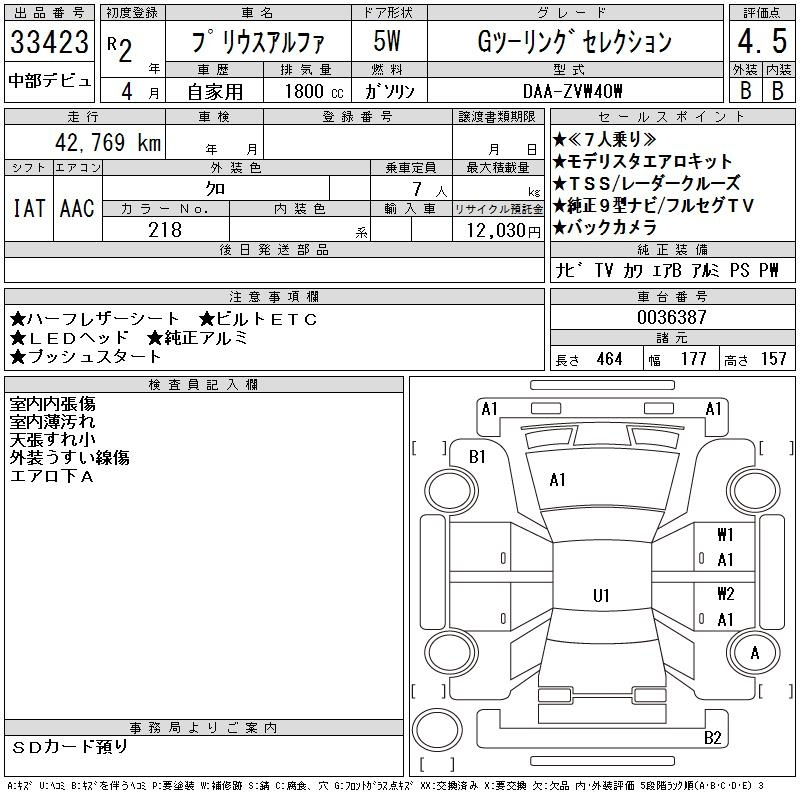Select the W2 repair mark on the diagram
The width and height of the screenshot is (800, 800).
click(x=726, y=594)
